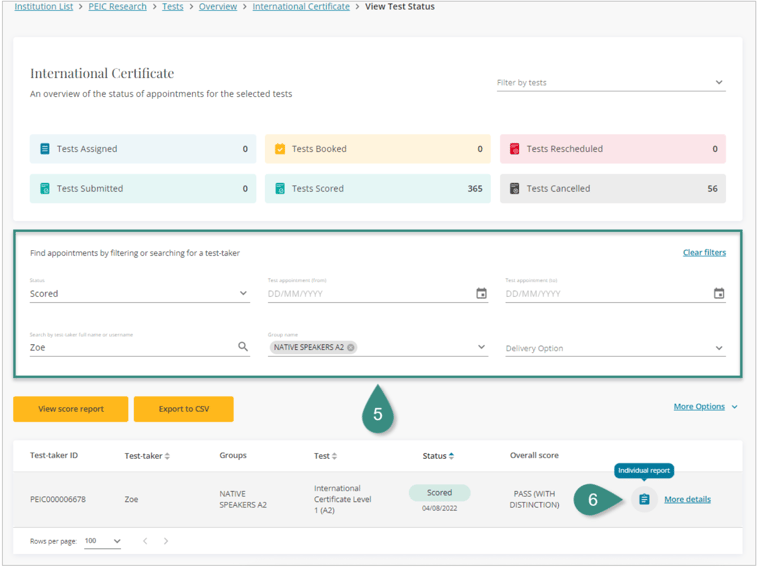Go to previous page arrow

(x=145, y=541)
